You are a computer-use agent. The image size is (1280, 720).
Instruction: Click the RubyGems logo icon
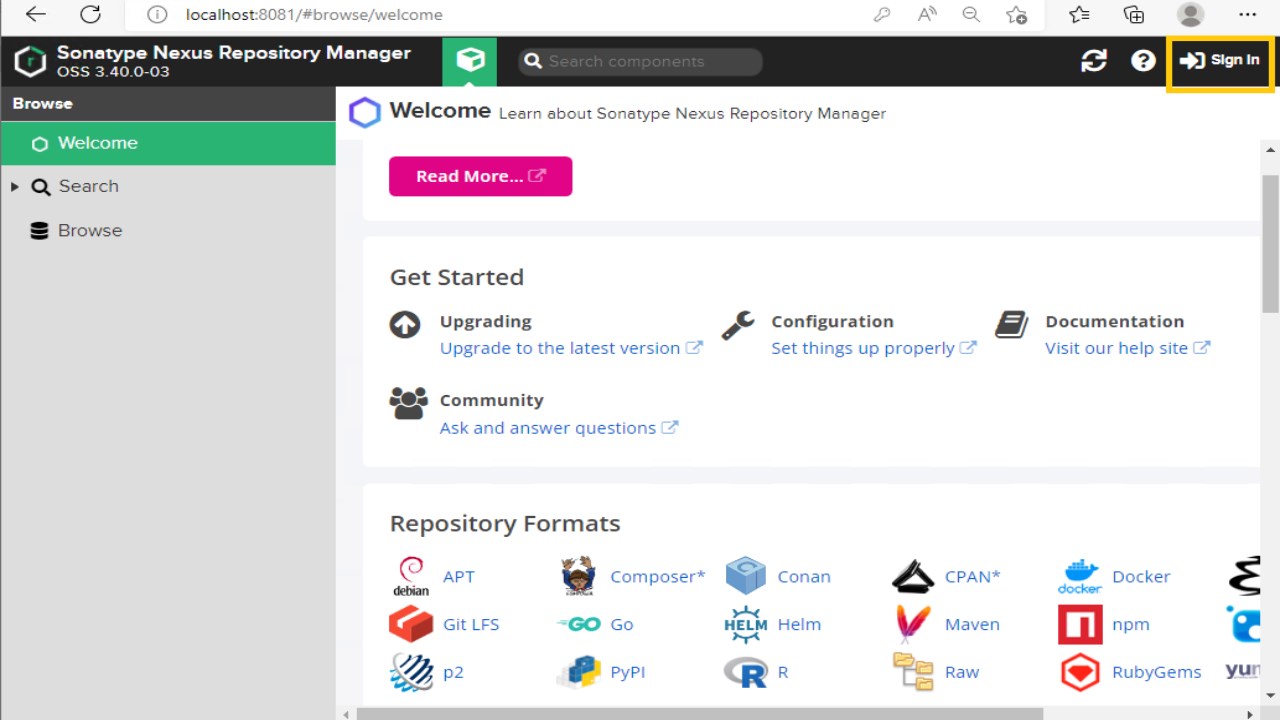coord(1080,673)
